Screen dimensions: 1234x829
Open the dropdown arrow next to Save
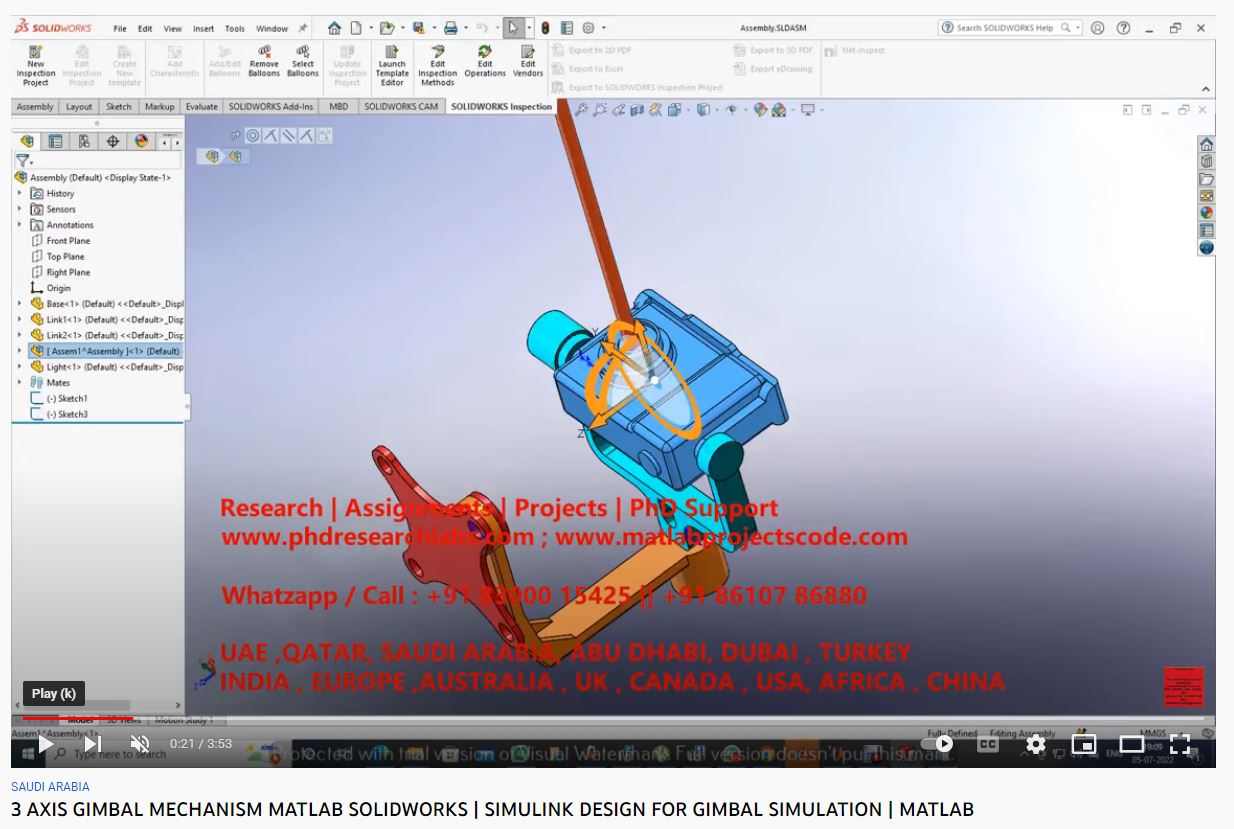[433, 28]
